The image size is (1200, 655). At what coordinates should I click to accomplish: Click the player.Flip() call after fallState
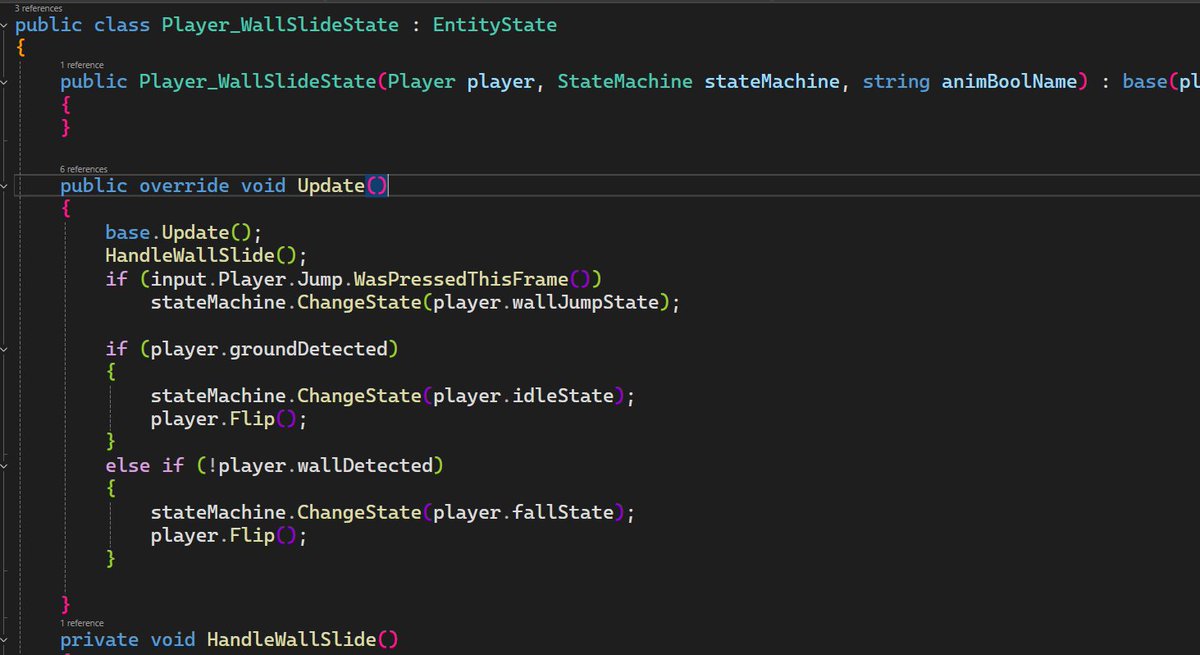(x=229, y=535)
